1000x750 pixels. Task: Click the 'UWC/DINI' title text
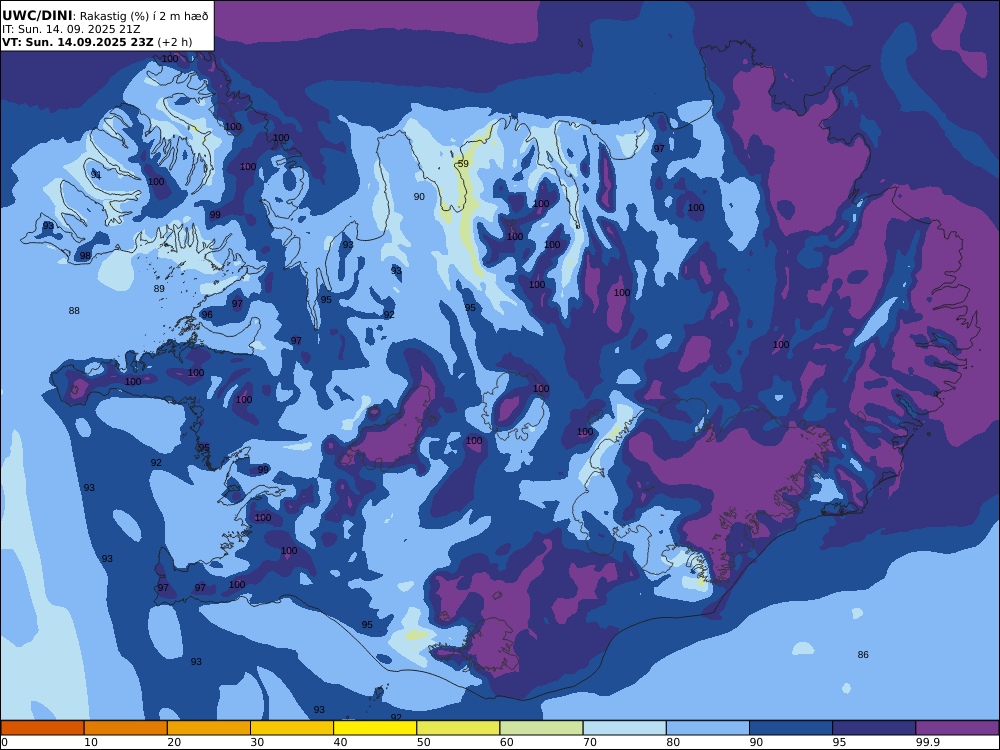click(x=37, y=16)
